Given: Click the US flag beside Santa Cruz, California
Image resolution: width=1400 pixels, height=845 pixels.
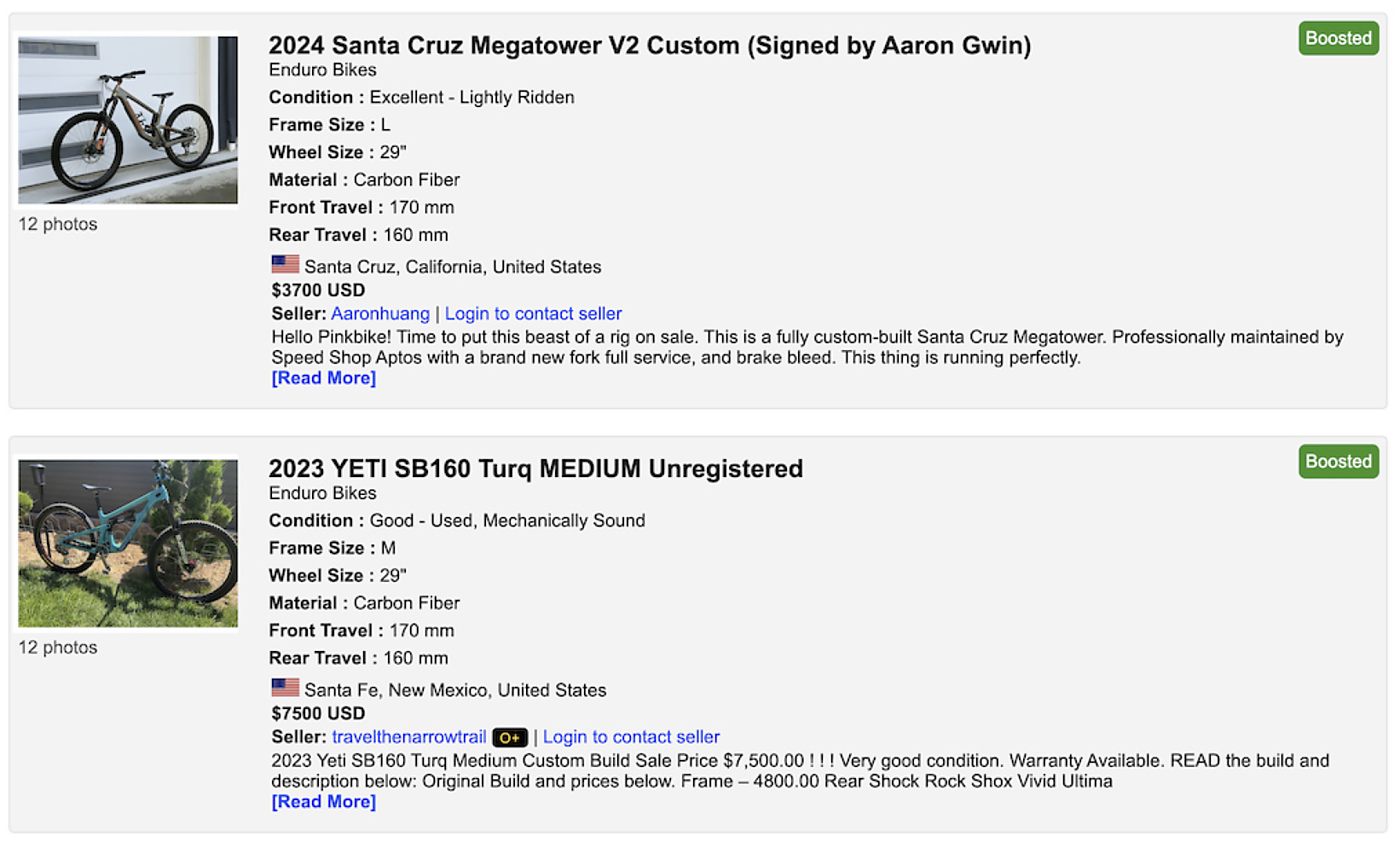Looking at the screenshot, I should 285,265.
